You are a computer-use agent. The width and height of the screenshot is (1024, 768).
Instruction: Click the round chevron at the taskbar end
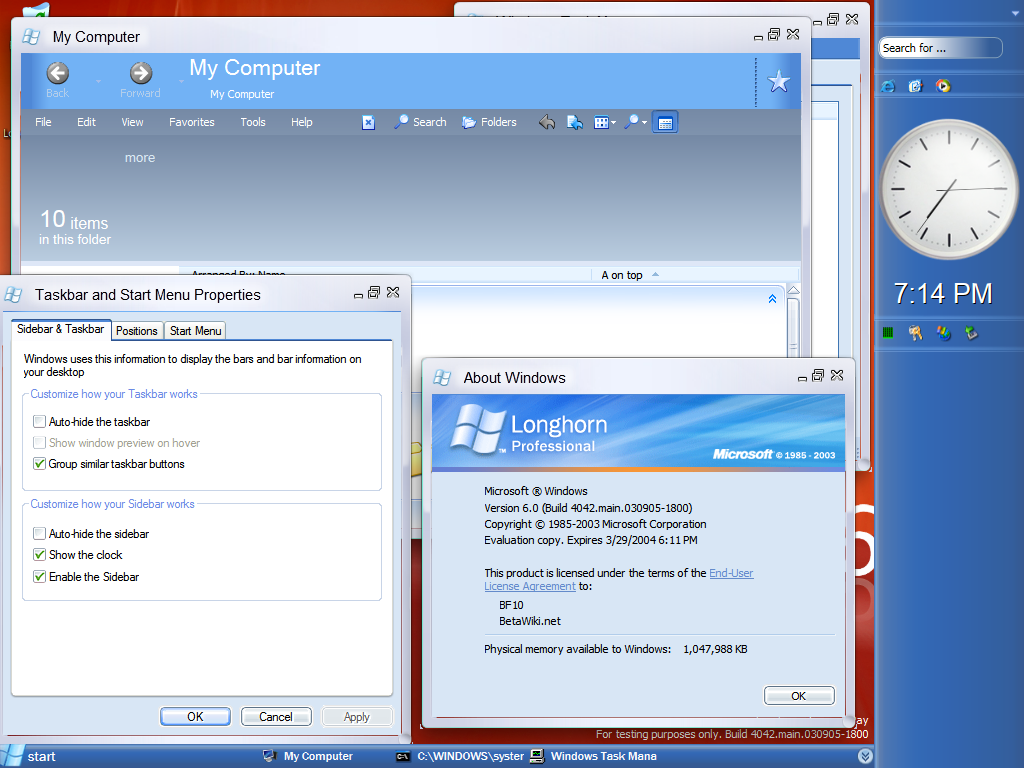pos(865,756)
